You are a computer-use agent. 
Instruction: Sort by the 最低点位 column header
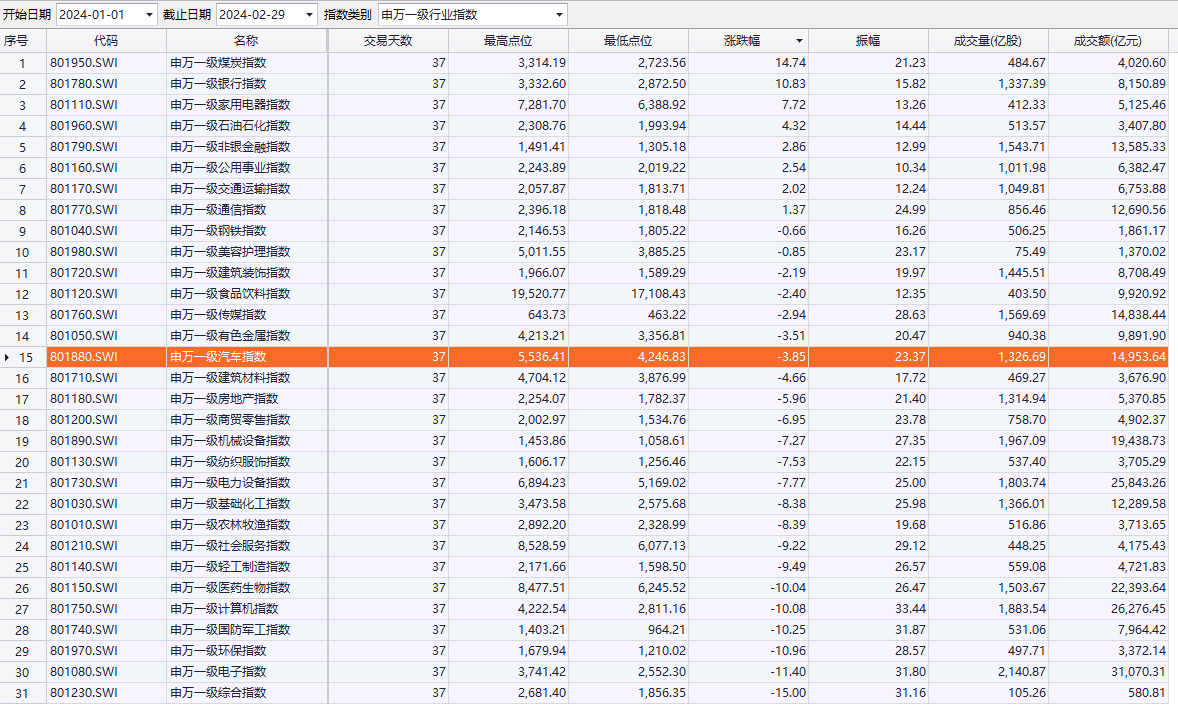pos(629,41)
